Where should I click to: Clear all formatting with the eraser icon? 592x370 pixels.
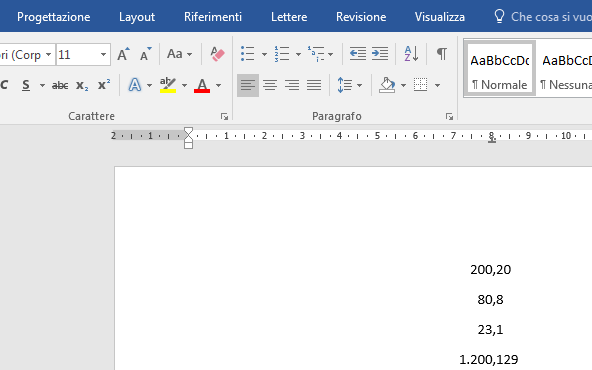coord(217,54)
